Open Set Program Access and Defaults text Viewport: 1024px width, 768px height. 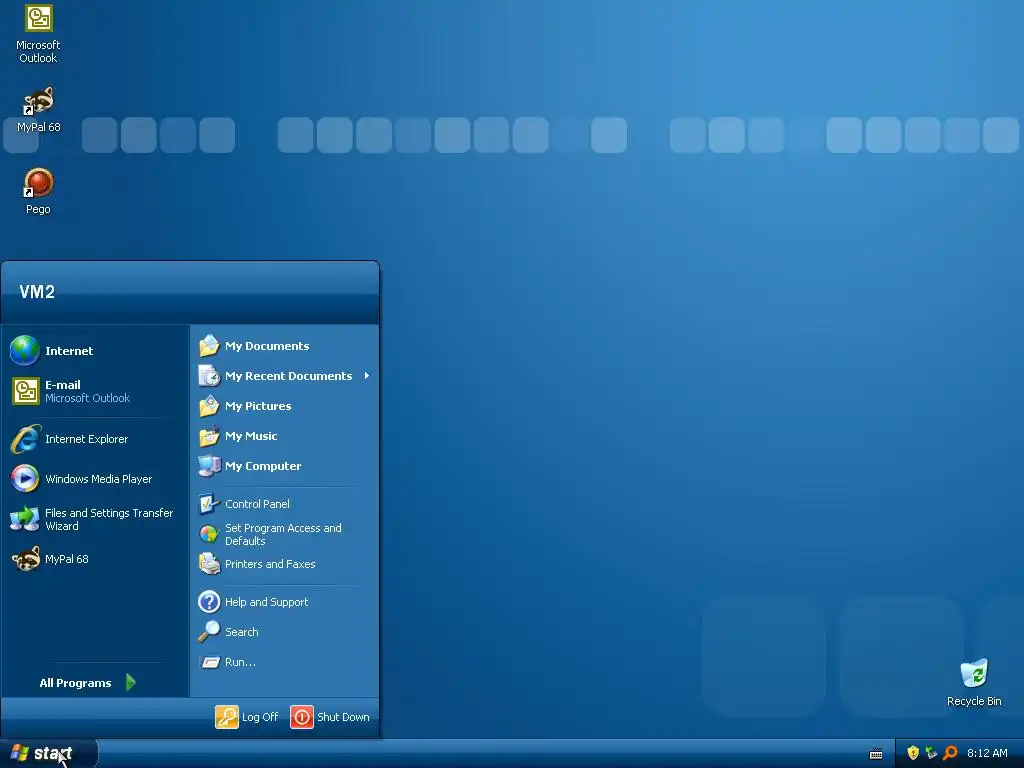coord(283,534)
